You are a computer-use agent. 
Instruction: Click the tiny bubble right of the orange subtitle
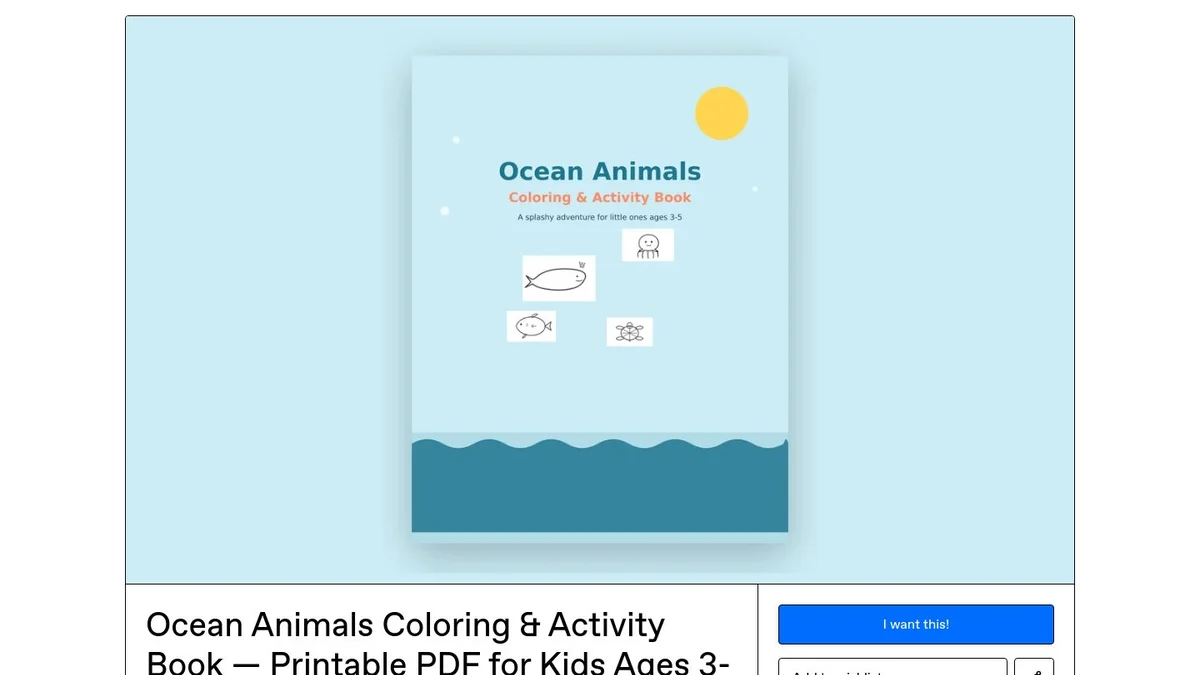click(x=755, y=188)
